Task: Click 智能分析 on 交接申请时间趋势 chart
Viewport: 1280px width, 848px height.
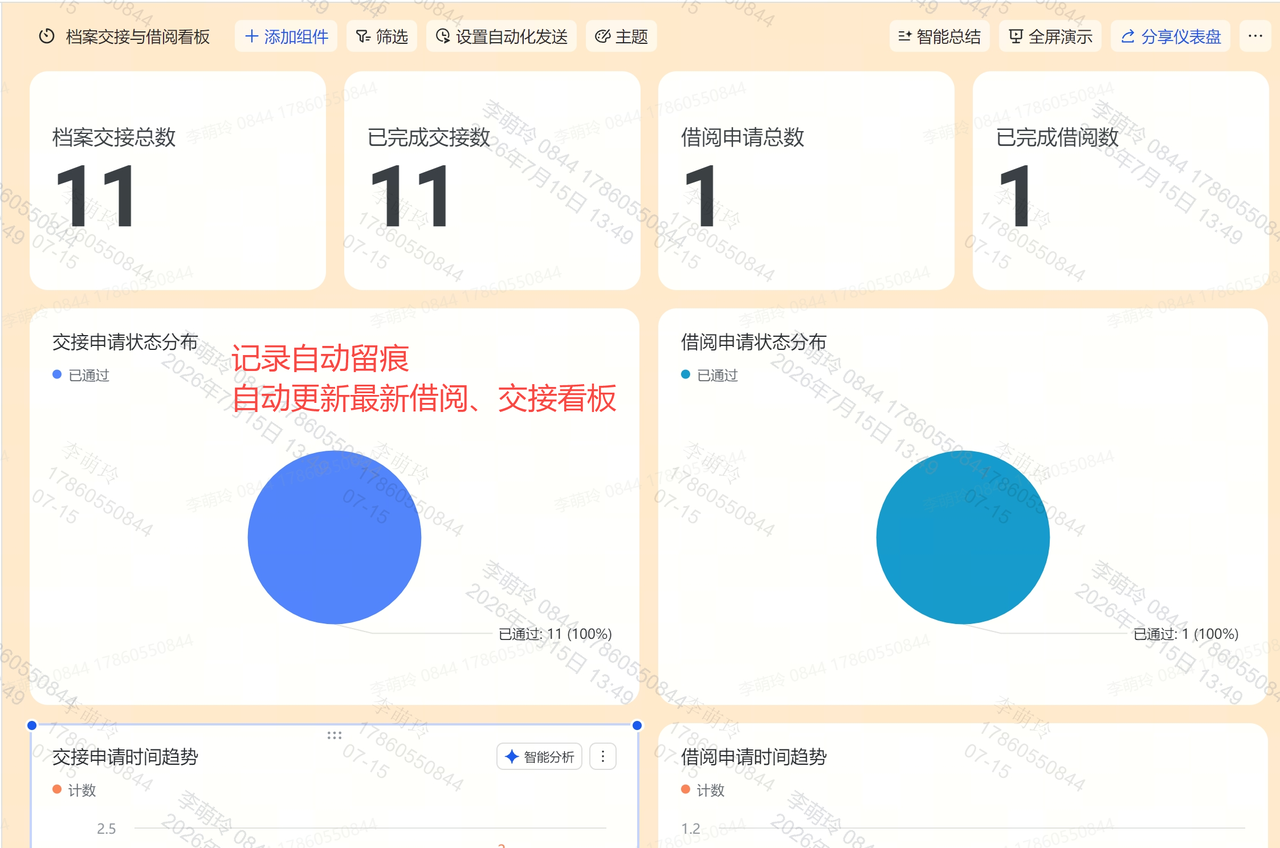Action: 539,757
